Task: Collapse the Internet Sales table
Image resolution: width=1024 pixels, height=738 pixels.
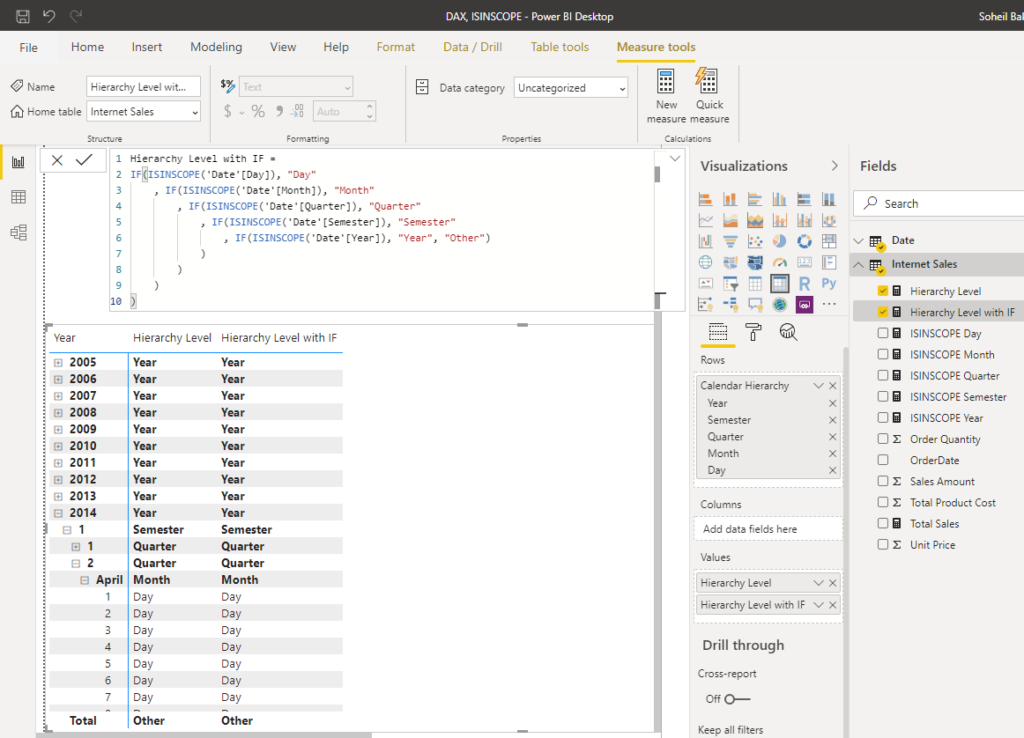Action: (x=859, y=265)
